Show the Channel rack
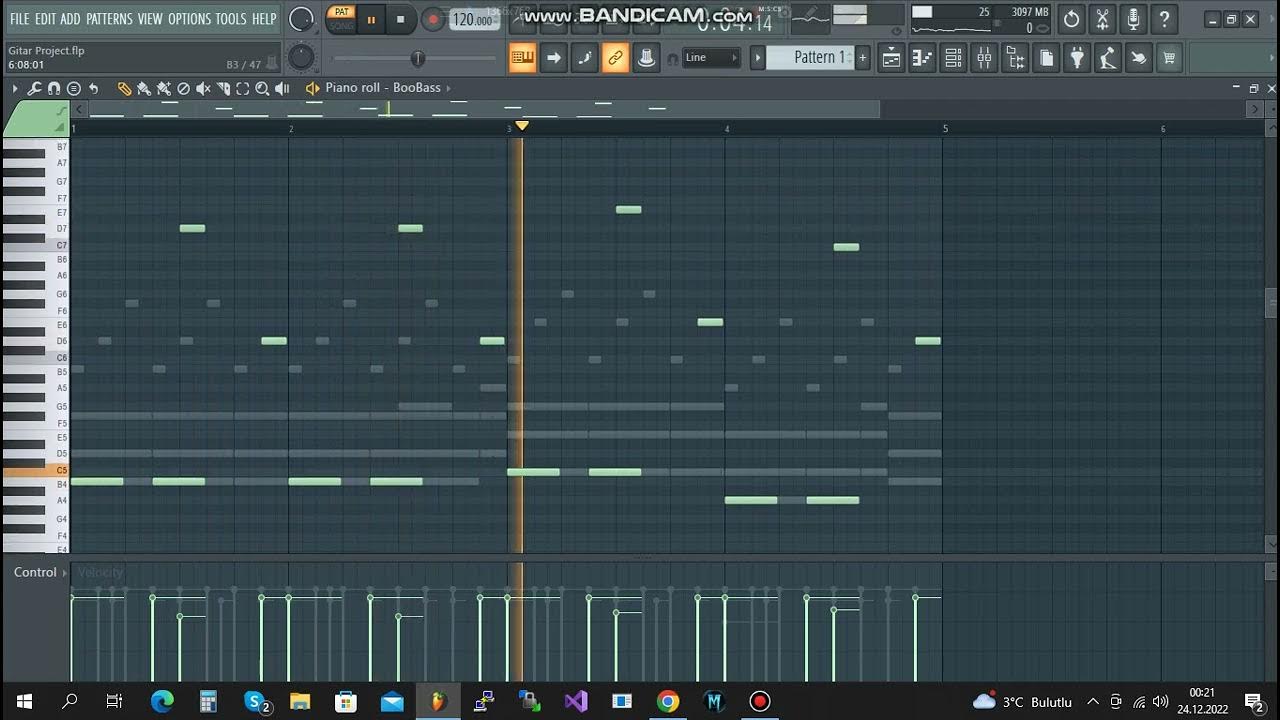 953,58
